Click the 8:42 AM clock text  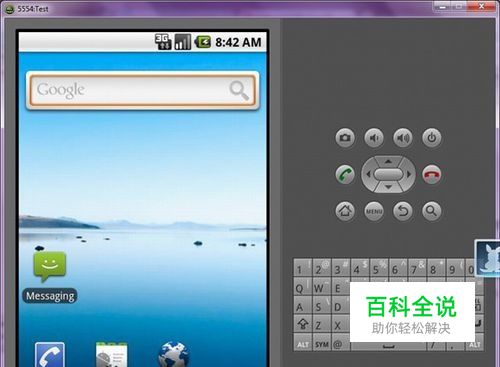pos(238,42)
